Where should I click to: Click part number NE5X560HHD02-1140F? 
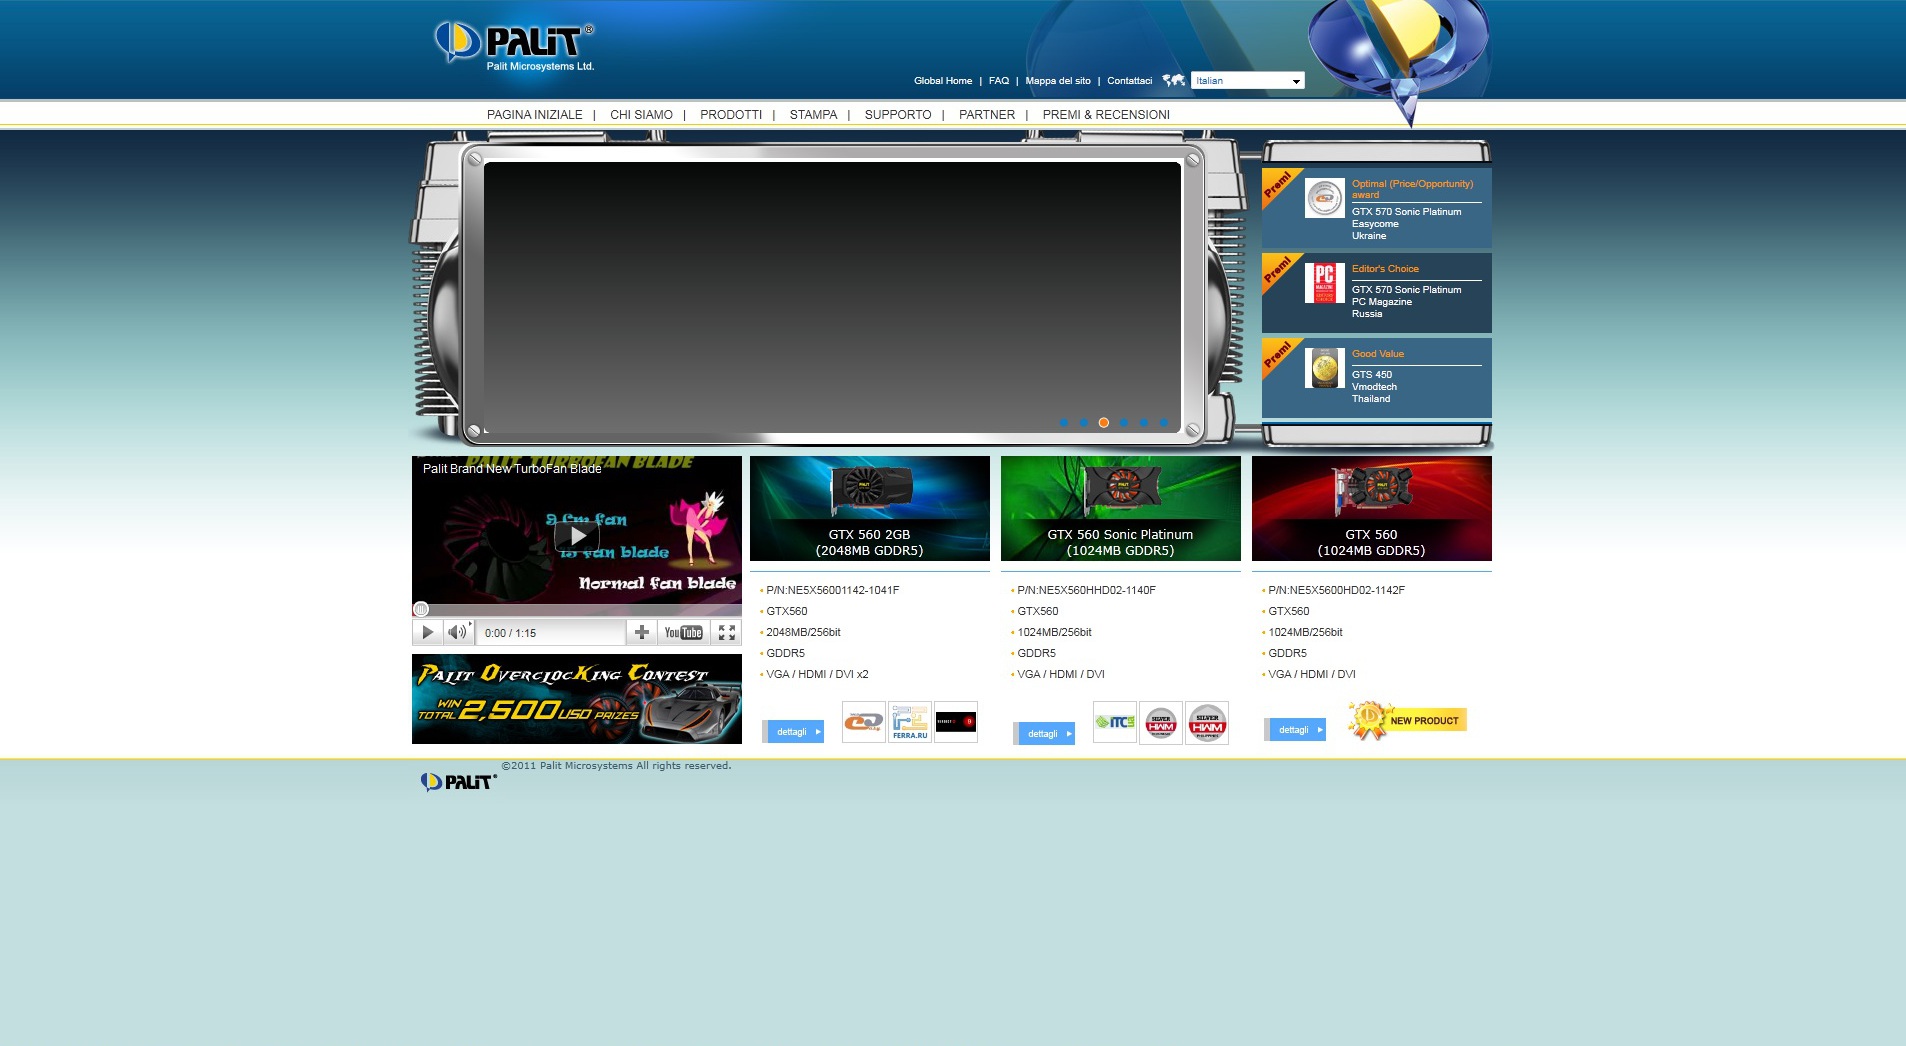(x=1086, y=591)
